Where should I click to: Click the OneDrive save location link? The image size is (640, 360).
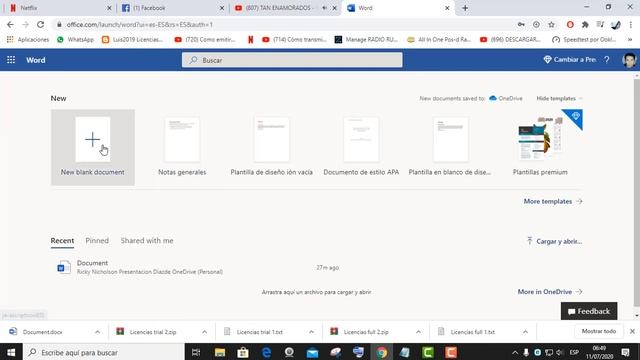pos(506,98)
